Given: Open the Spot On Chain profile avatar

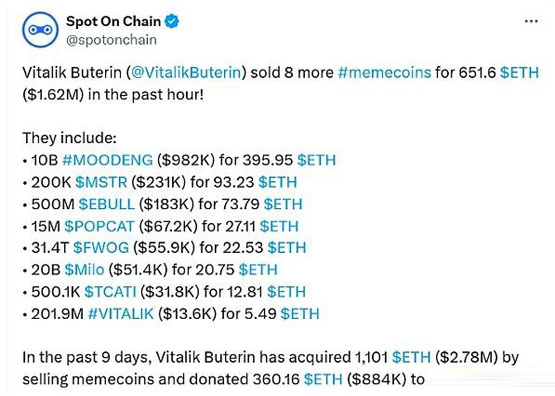Looking at the screenshot, I should (x=40, y=30).
